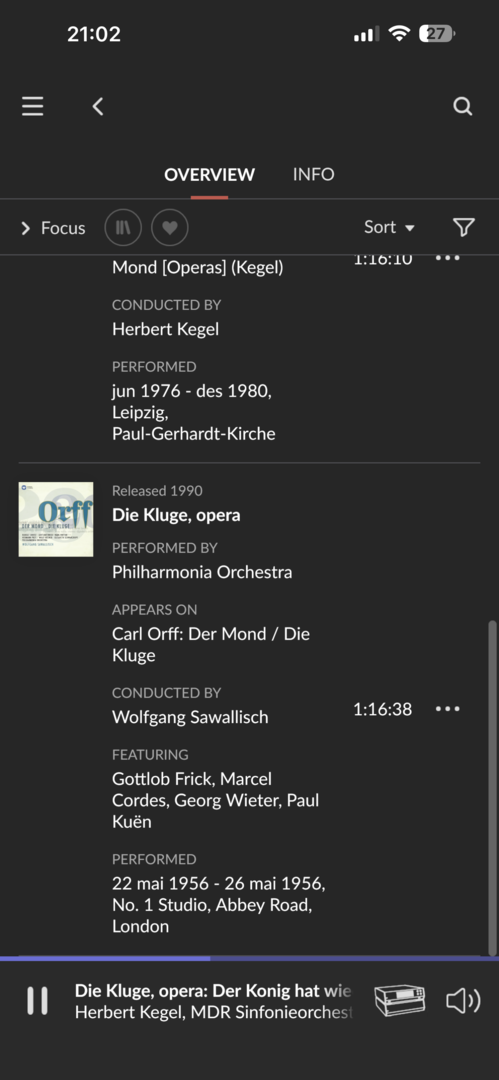Toggle the library-only filter button
Viewport: 499px width, 1080px height.
(123, 227)
